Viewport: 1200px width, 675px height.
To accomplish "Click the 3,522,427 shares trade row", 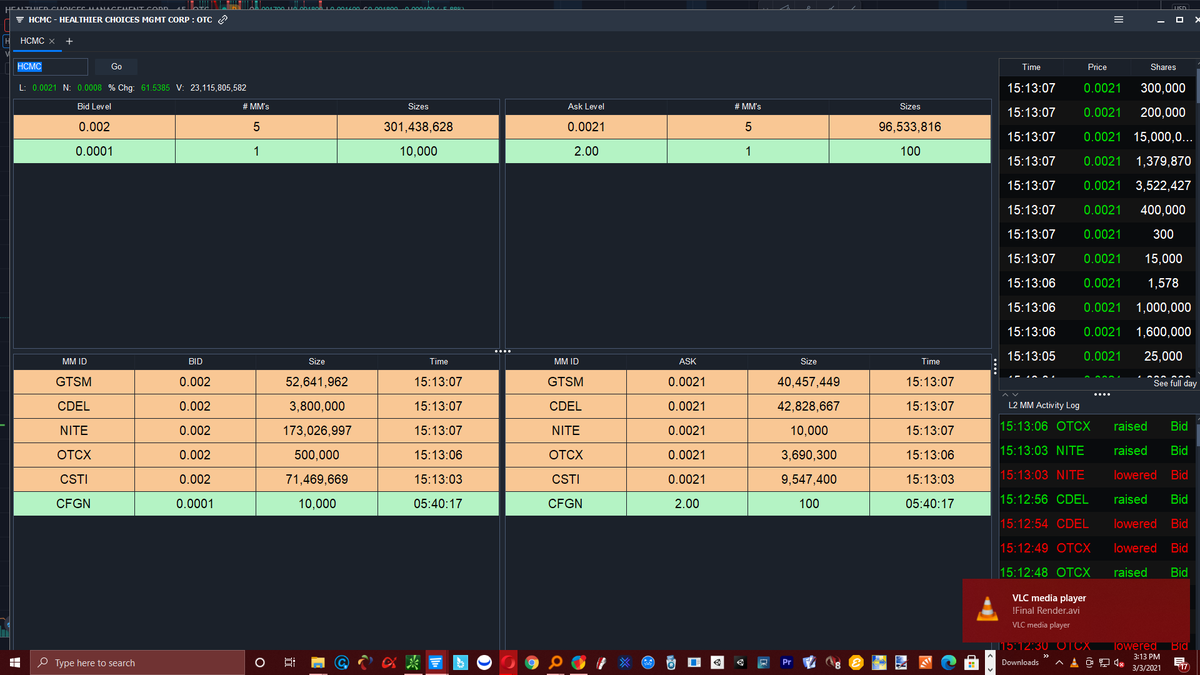I will point(1100,185).
